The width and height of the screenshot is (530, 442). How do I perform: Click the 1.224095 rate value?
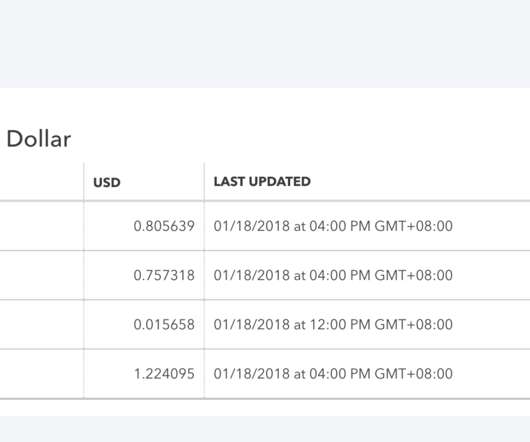[x=164, y=374]
